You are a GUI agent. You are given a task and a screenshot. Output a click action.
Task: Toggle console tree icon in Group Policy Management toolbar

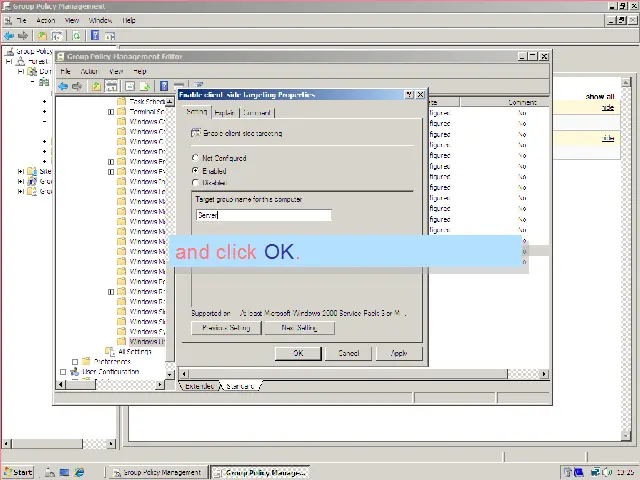pos(57,36)
